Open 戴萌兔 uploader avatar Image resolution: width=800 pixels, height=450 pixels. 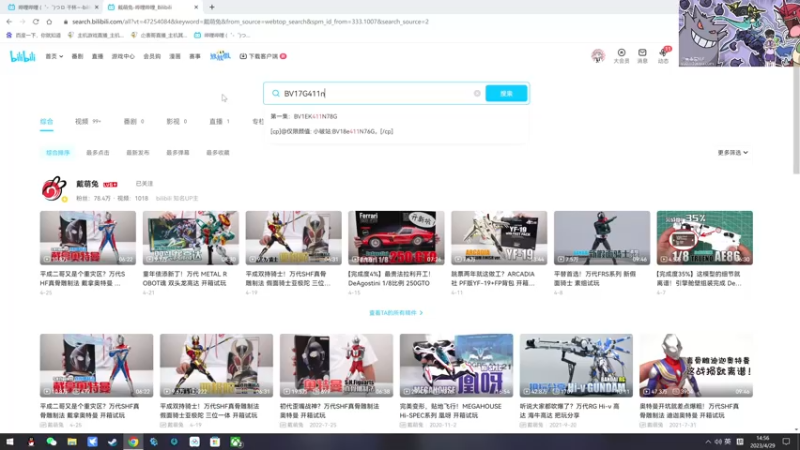pyautogui.click(x=54, y=189)
